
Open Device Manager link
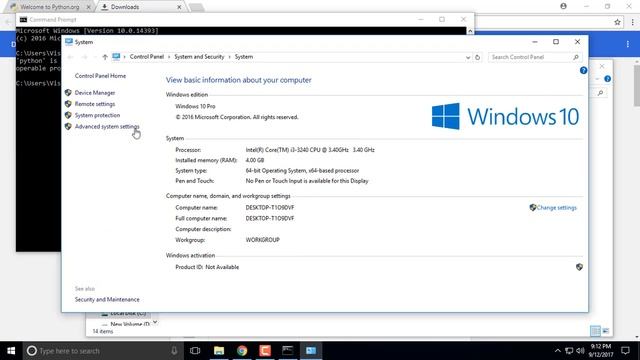coord(95,93)
